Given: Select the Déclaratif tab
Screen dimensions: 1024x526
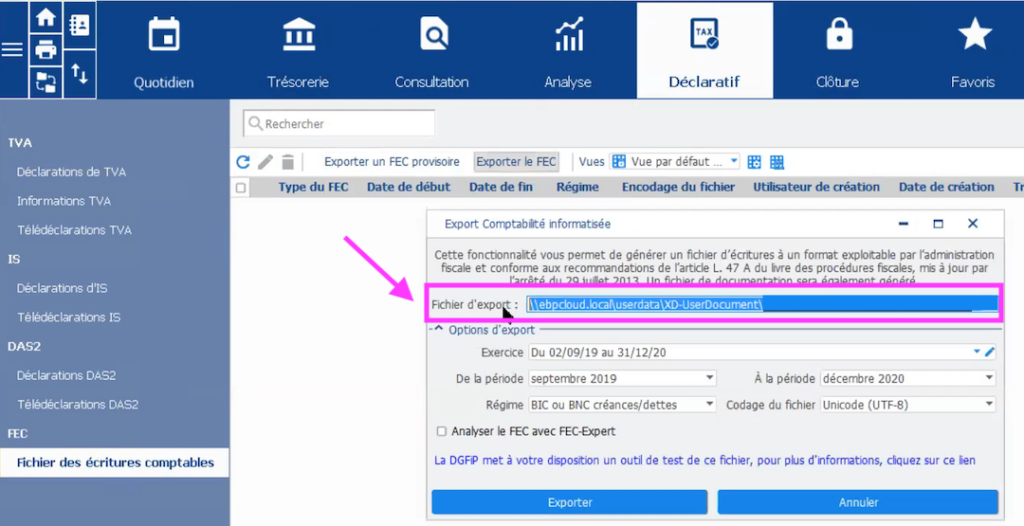Looking at the screenshot, I should coord(705,51).
